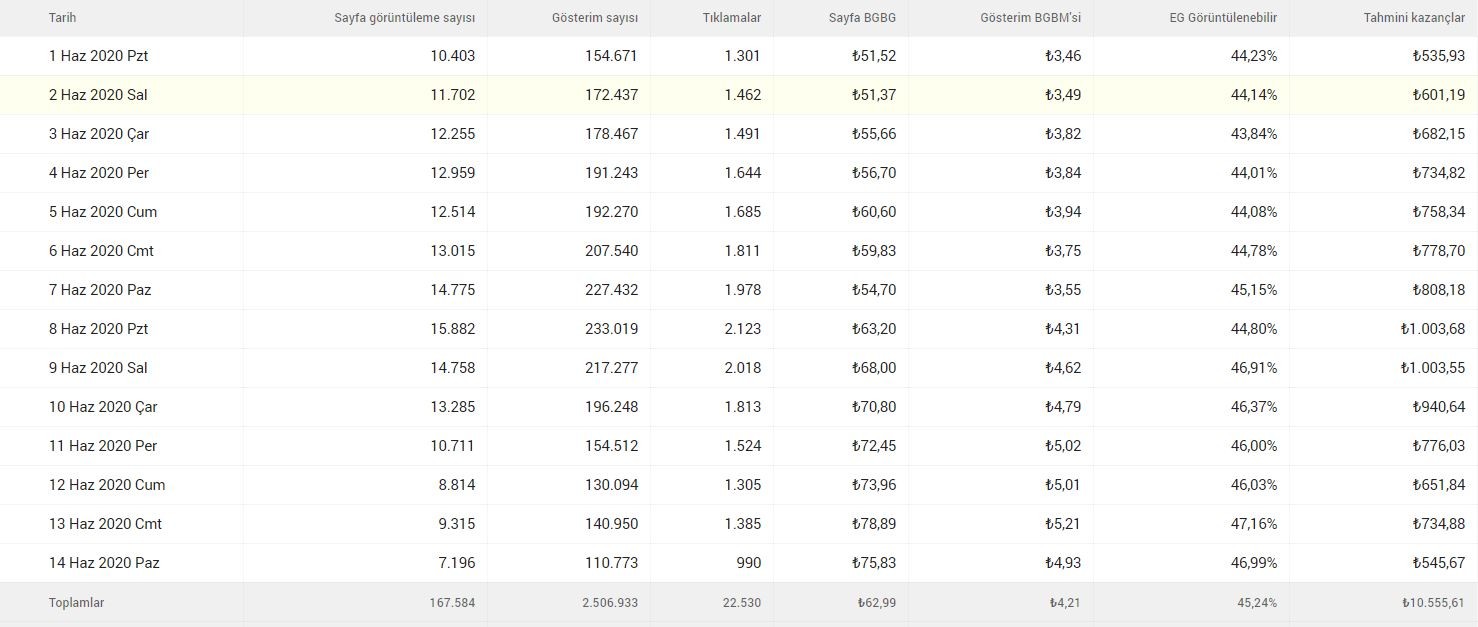The image size is (1478, 627).
Task: Select the 11 Haz 2020 Per row
Action: pos(739,446)
